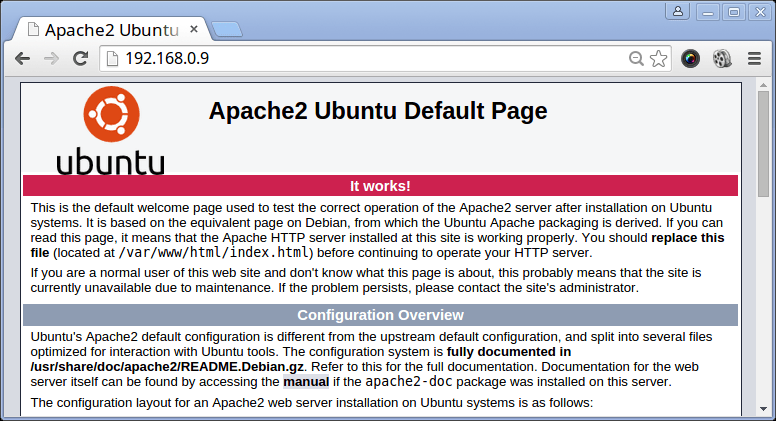Close the Apache2 Ubuntu tab
This screenshot has height=421, width=776.
click(x=196, y=29)
